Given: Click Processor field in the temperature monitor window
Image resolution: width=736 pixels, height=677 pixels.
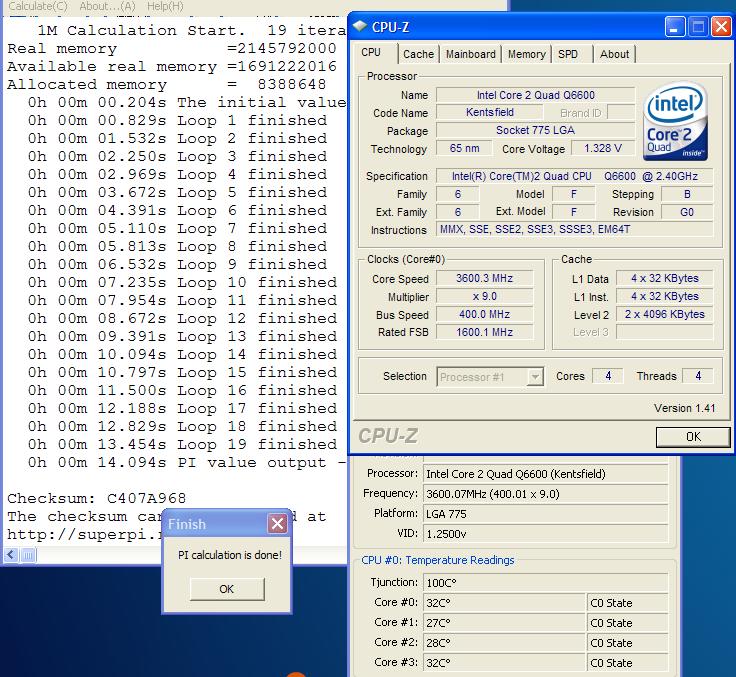Looking at the screenshot, I should click(x=545, y=474).
